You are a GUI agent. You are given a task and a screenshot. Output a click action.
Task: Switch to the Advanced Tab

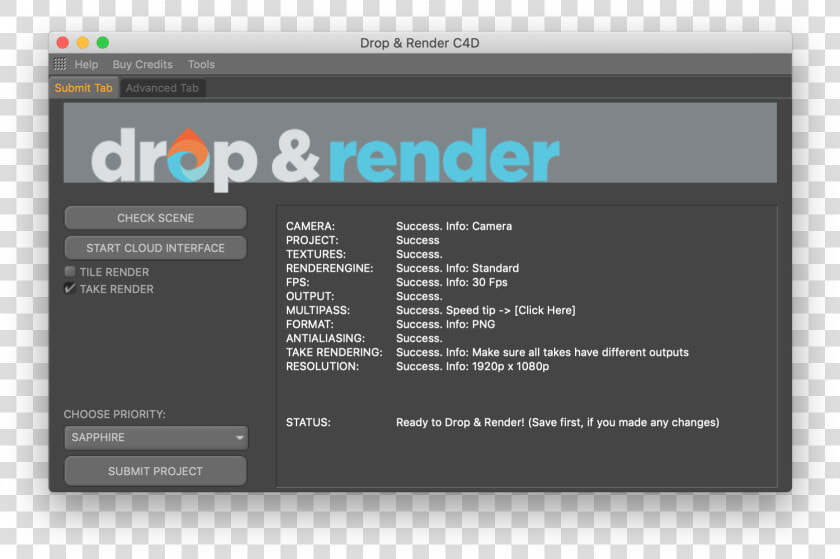(162, 88)
